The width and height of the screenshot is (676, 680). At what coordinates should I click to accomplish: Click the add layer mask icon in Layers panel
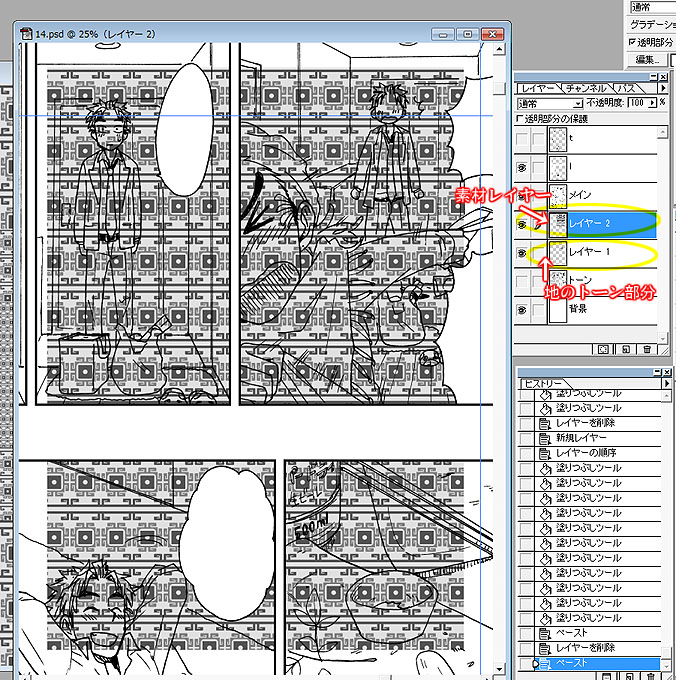(x=603, y=349)
